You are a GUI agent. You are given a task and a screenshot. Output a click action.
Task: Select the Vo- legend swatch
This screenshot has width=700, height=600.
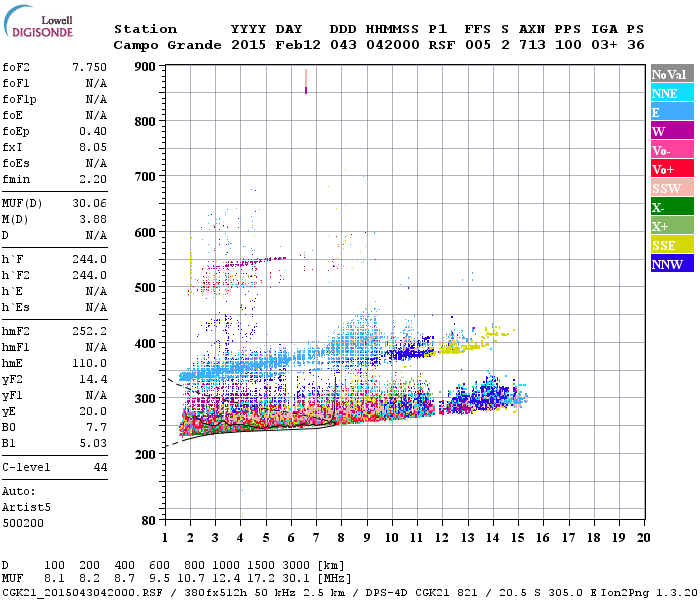point(672,150)
